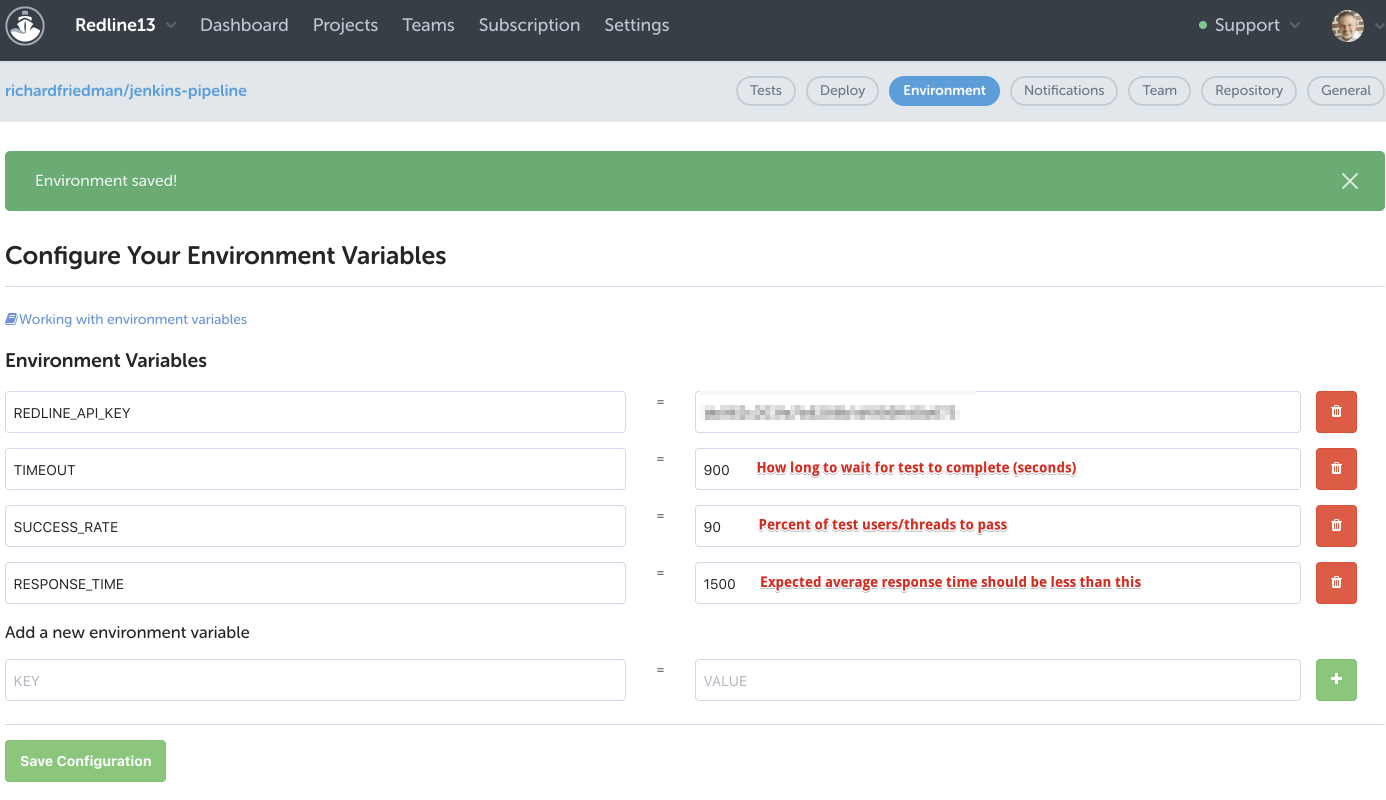Viewport: 1386px width, 800px height.
Task: Go to Dashboard in the top navigation
Action: (244, 25)
